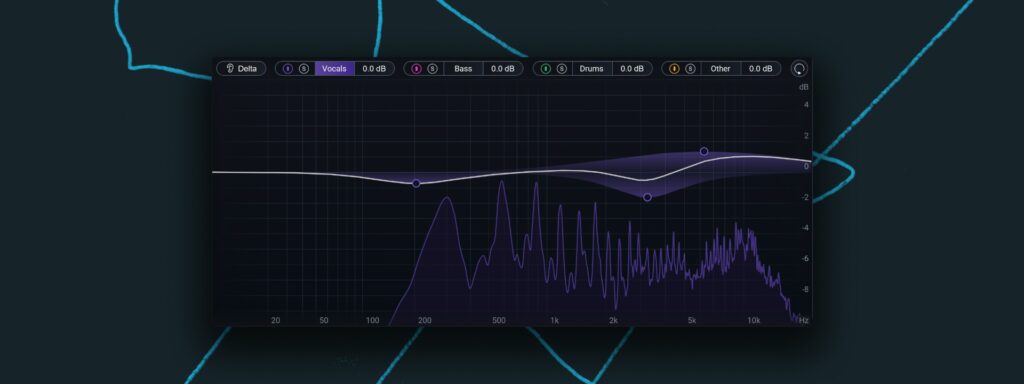Solo the Bass stem
1024x384 pixels.
tap(432, 69)
